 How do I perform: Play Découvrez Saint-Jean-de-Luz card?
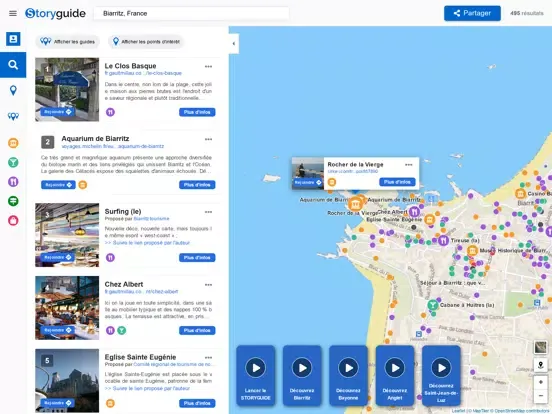(441, 376)
